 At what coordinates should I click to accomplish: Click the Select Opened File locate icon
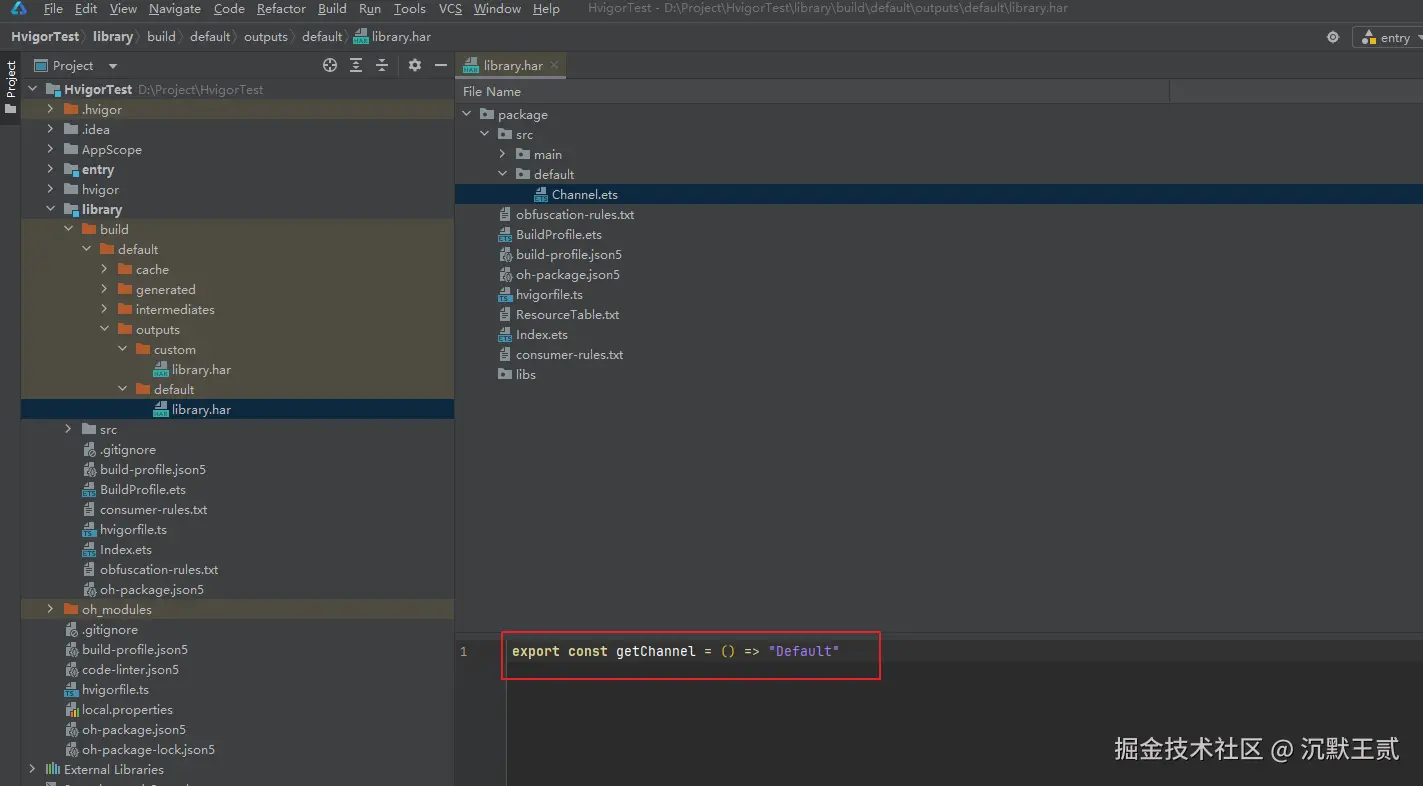coord(330,65)
